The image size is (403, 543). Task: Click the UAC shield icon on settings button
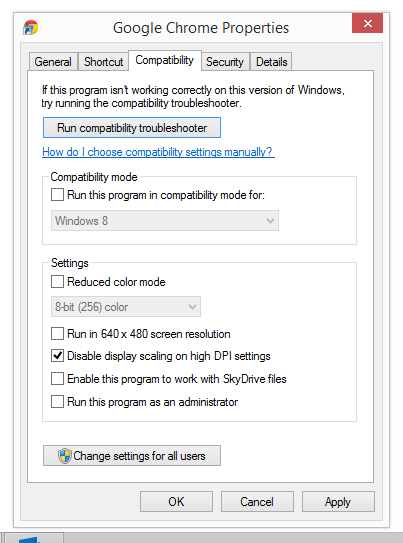pyautogui.click(x=65, y=456)
